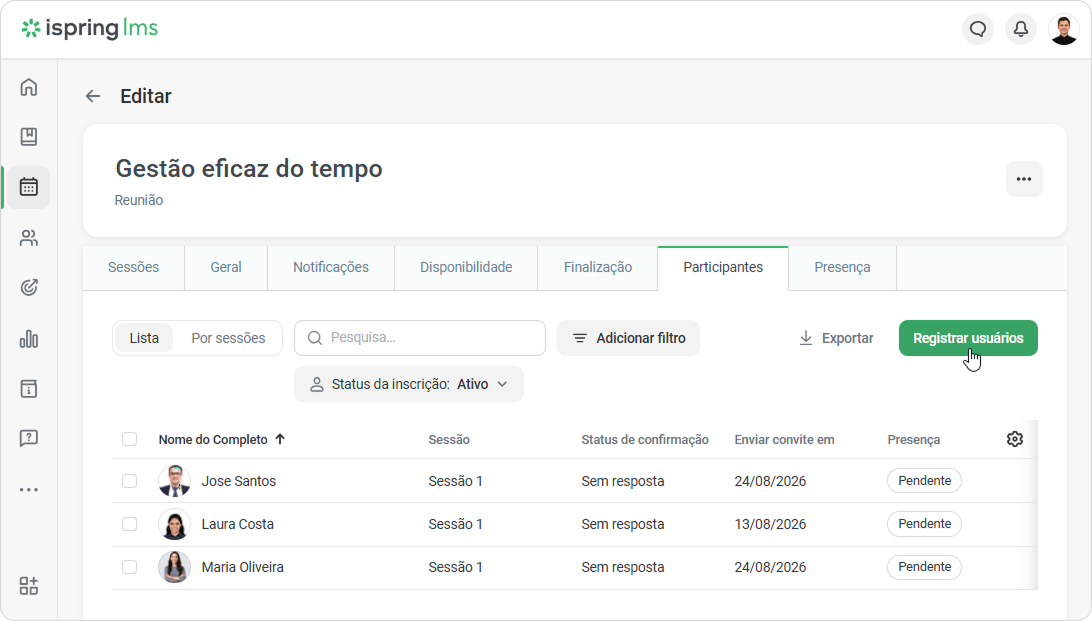Open the Home icon in sidebar

click(29, 87)
